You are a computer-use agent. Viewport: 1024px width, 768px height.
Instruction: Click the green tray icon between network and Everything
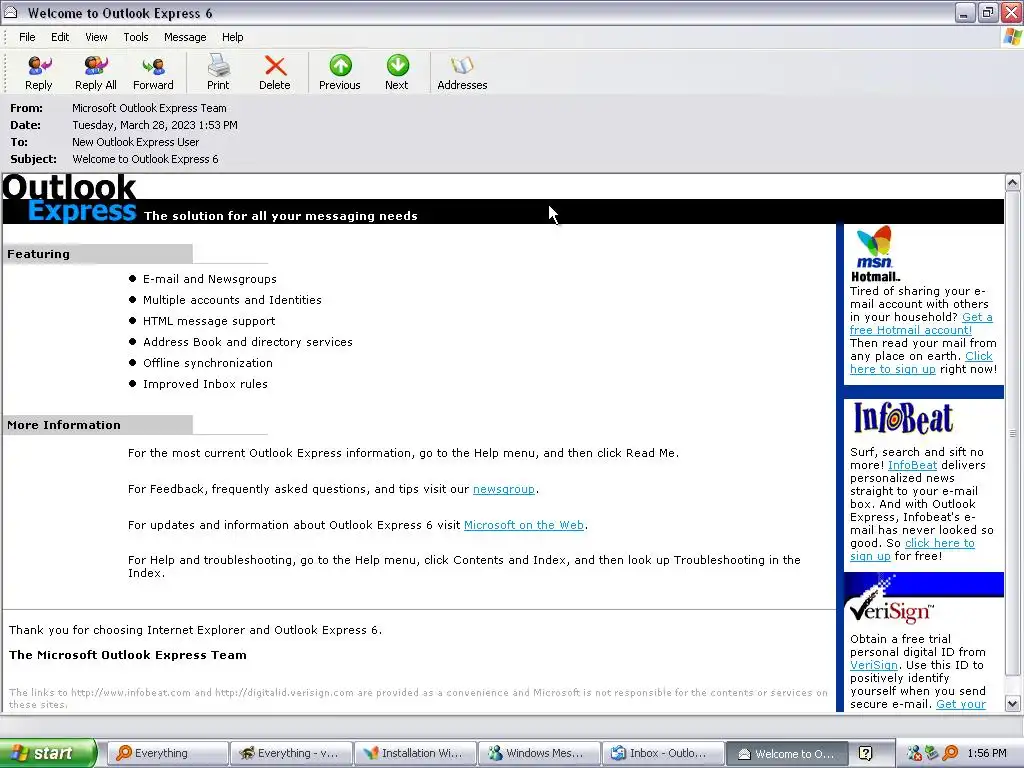click(x=932, y=753)
